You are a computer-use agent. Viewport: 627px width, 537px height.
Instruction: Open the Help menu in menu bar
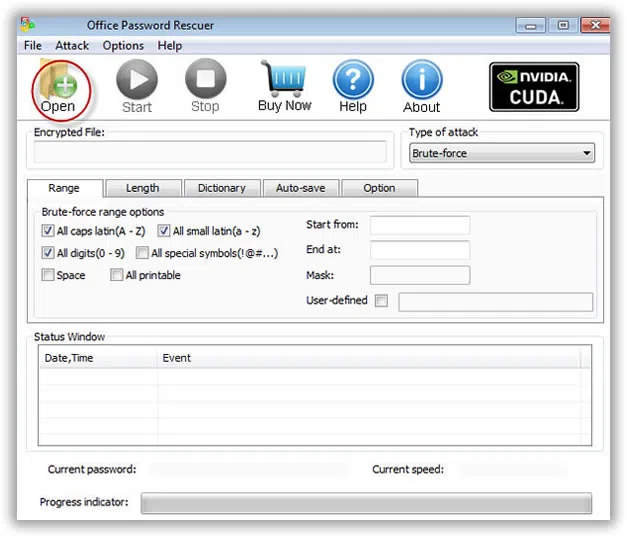[170, 46]
